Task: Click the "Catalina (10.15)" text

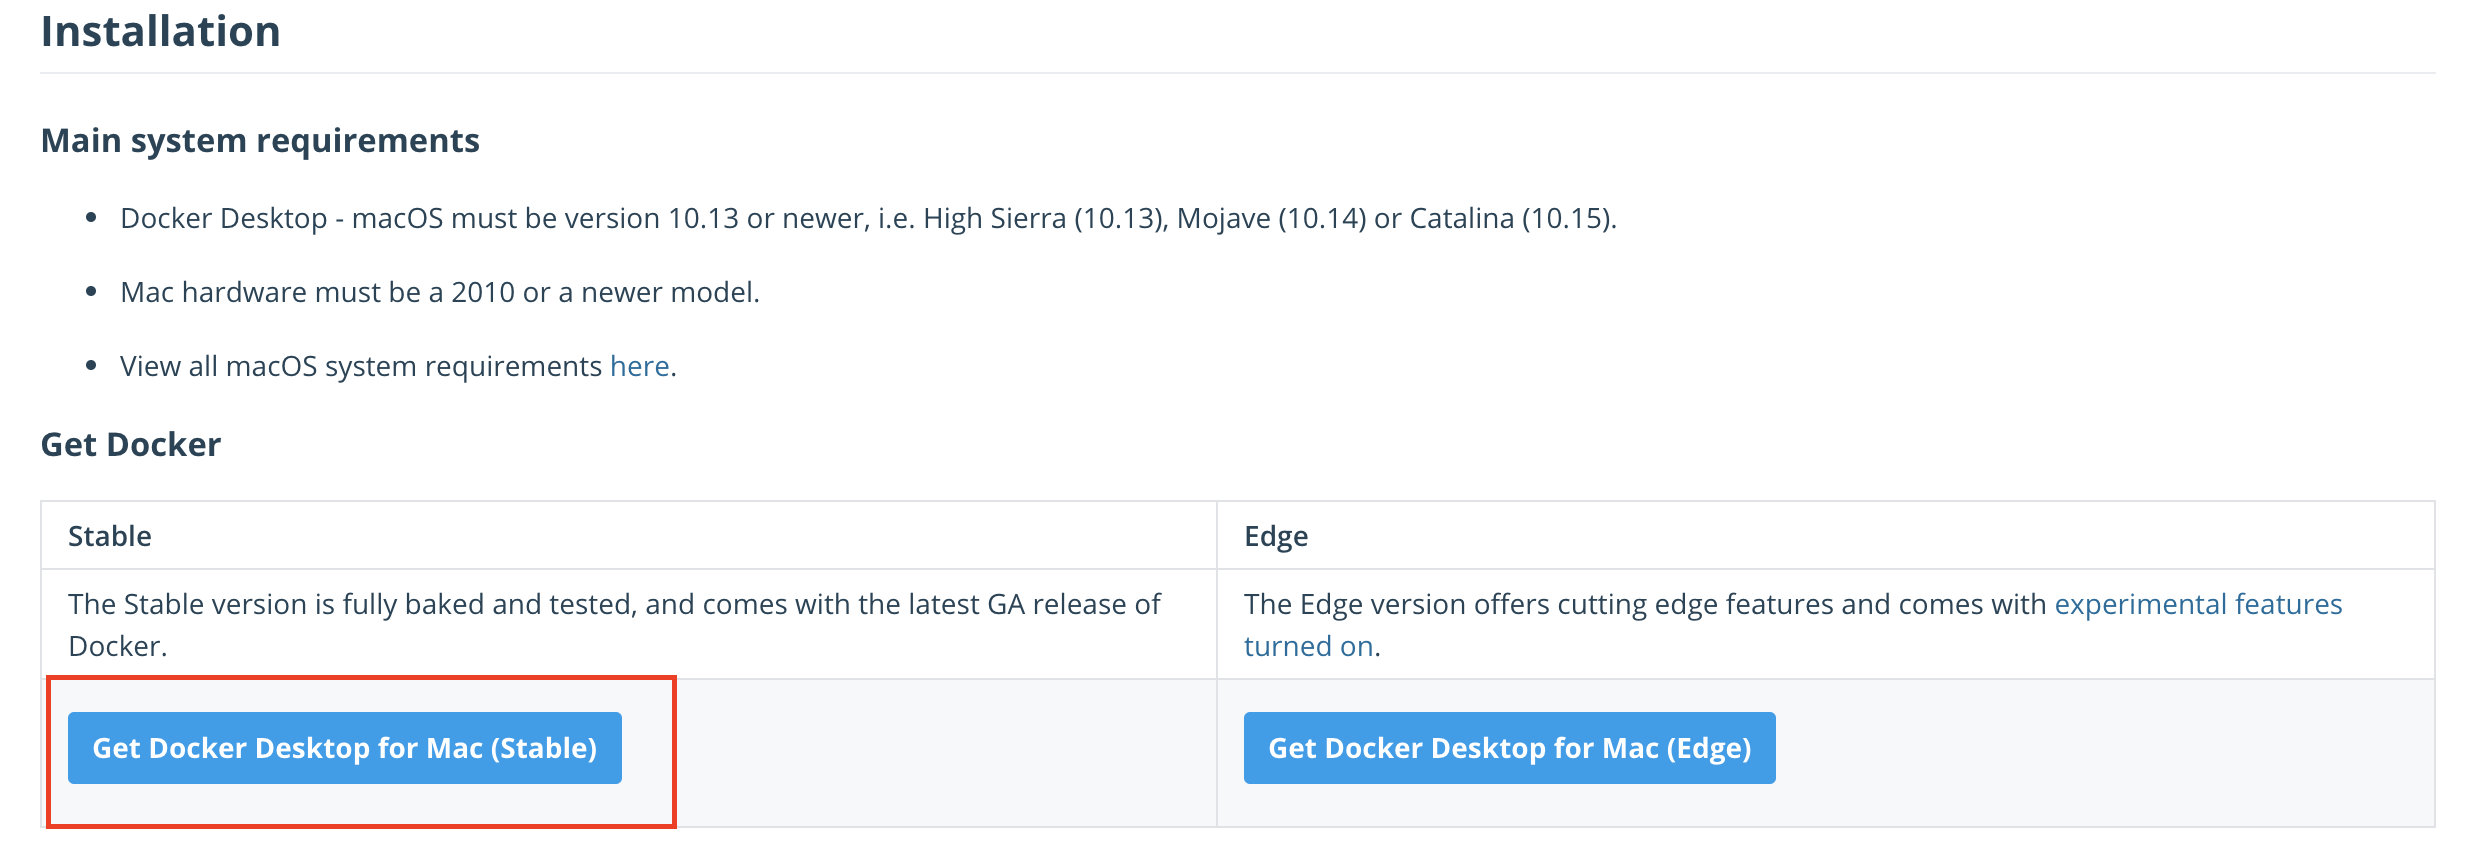Action: pos(1512,218)
